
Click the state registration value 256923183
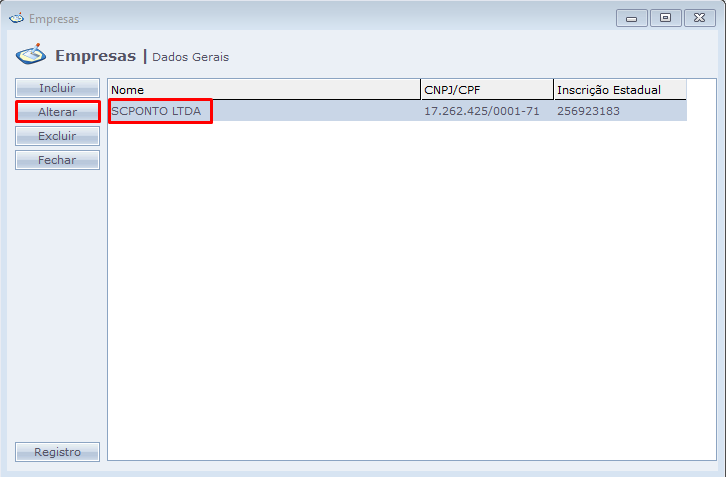tap(588, 111)
